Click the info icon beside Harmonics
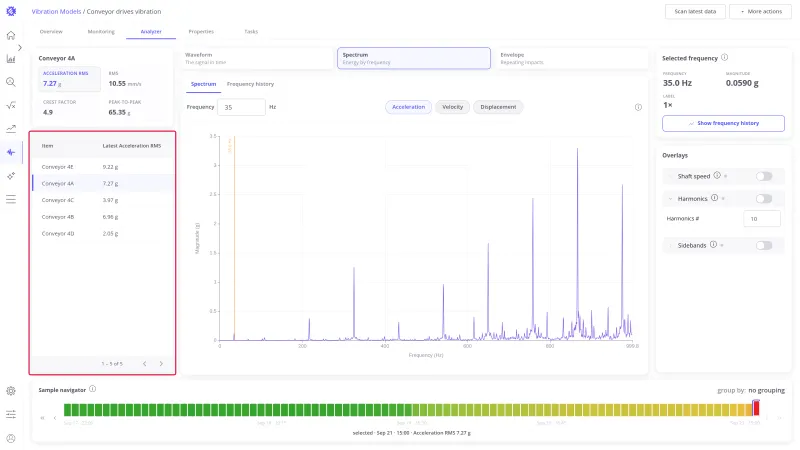The height and width of the screenshot is (450, 800). point(714,198)
